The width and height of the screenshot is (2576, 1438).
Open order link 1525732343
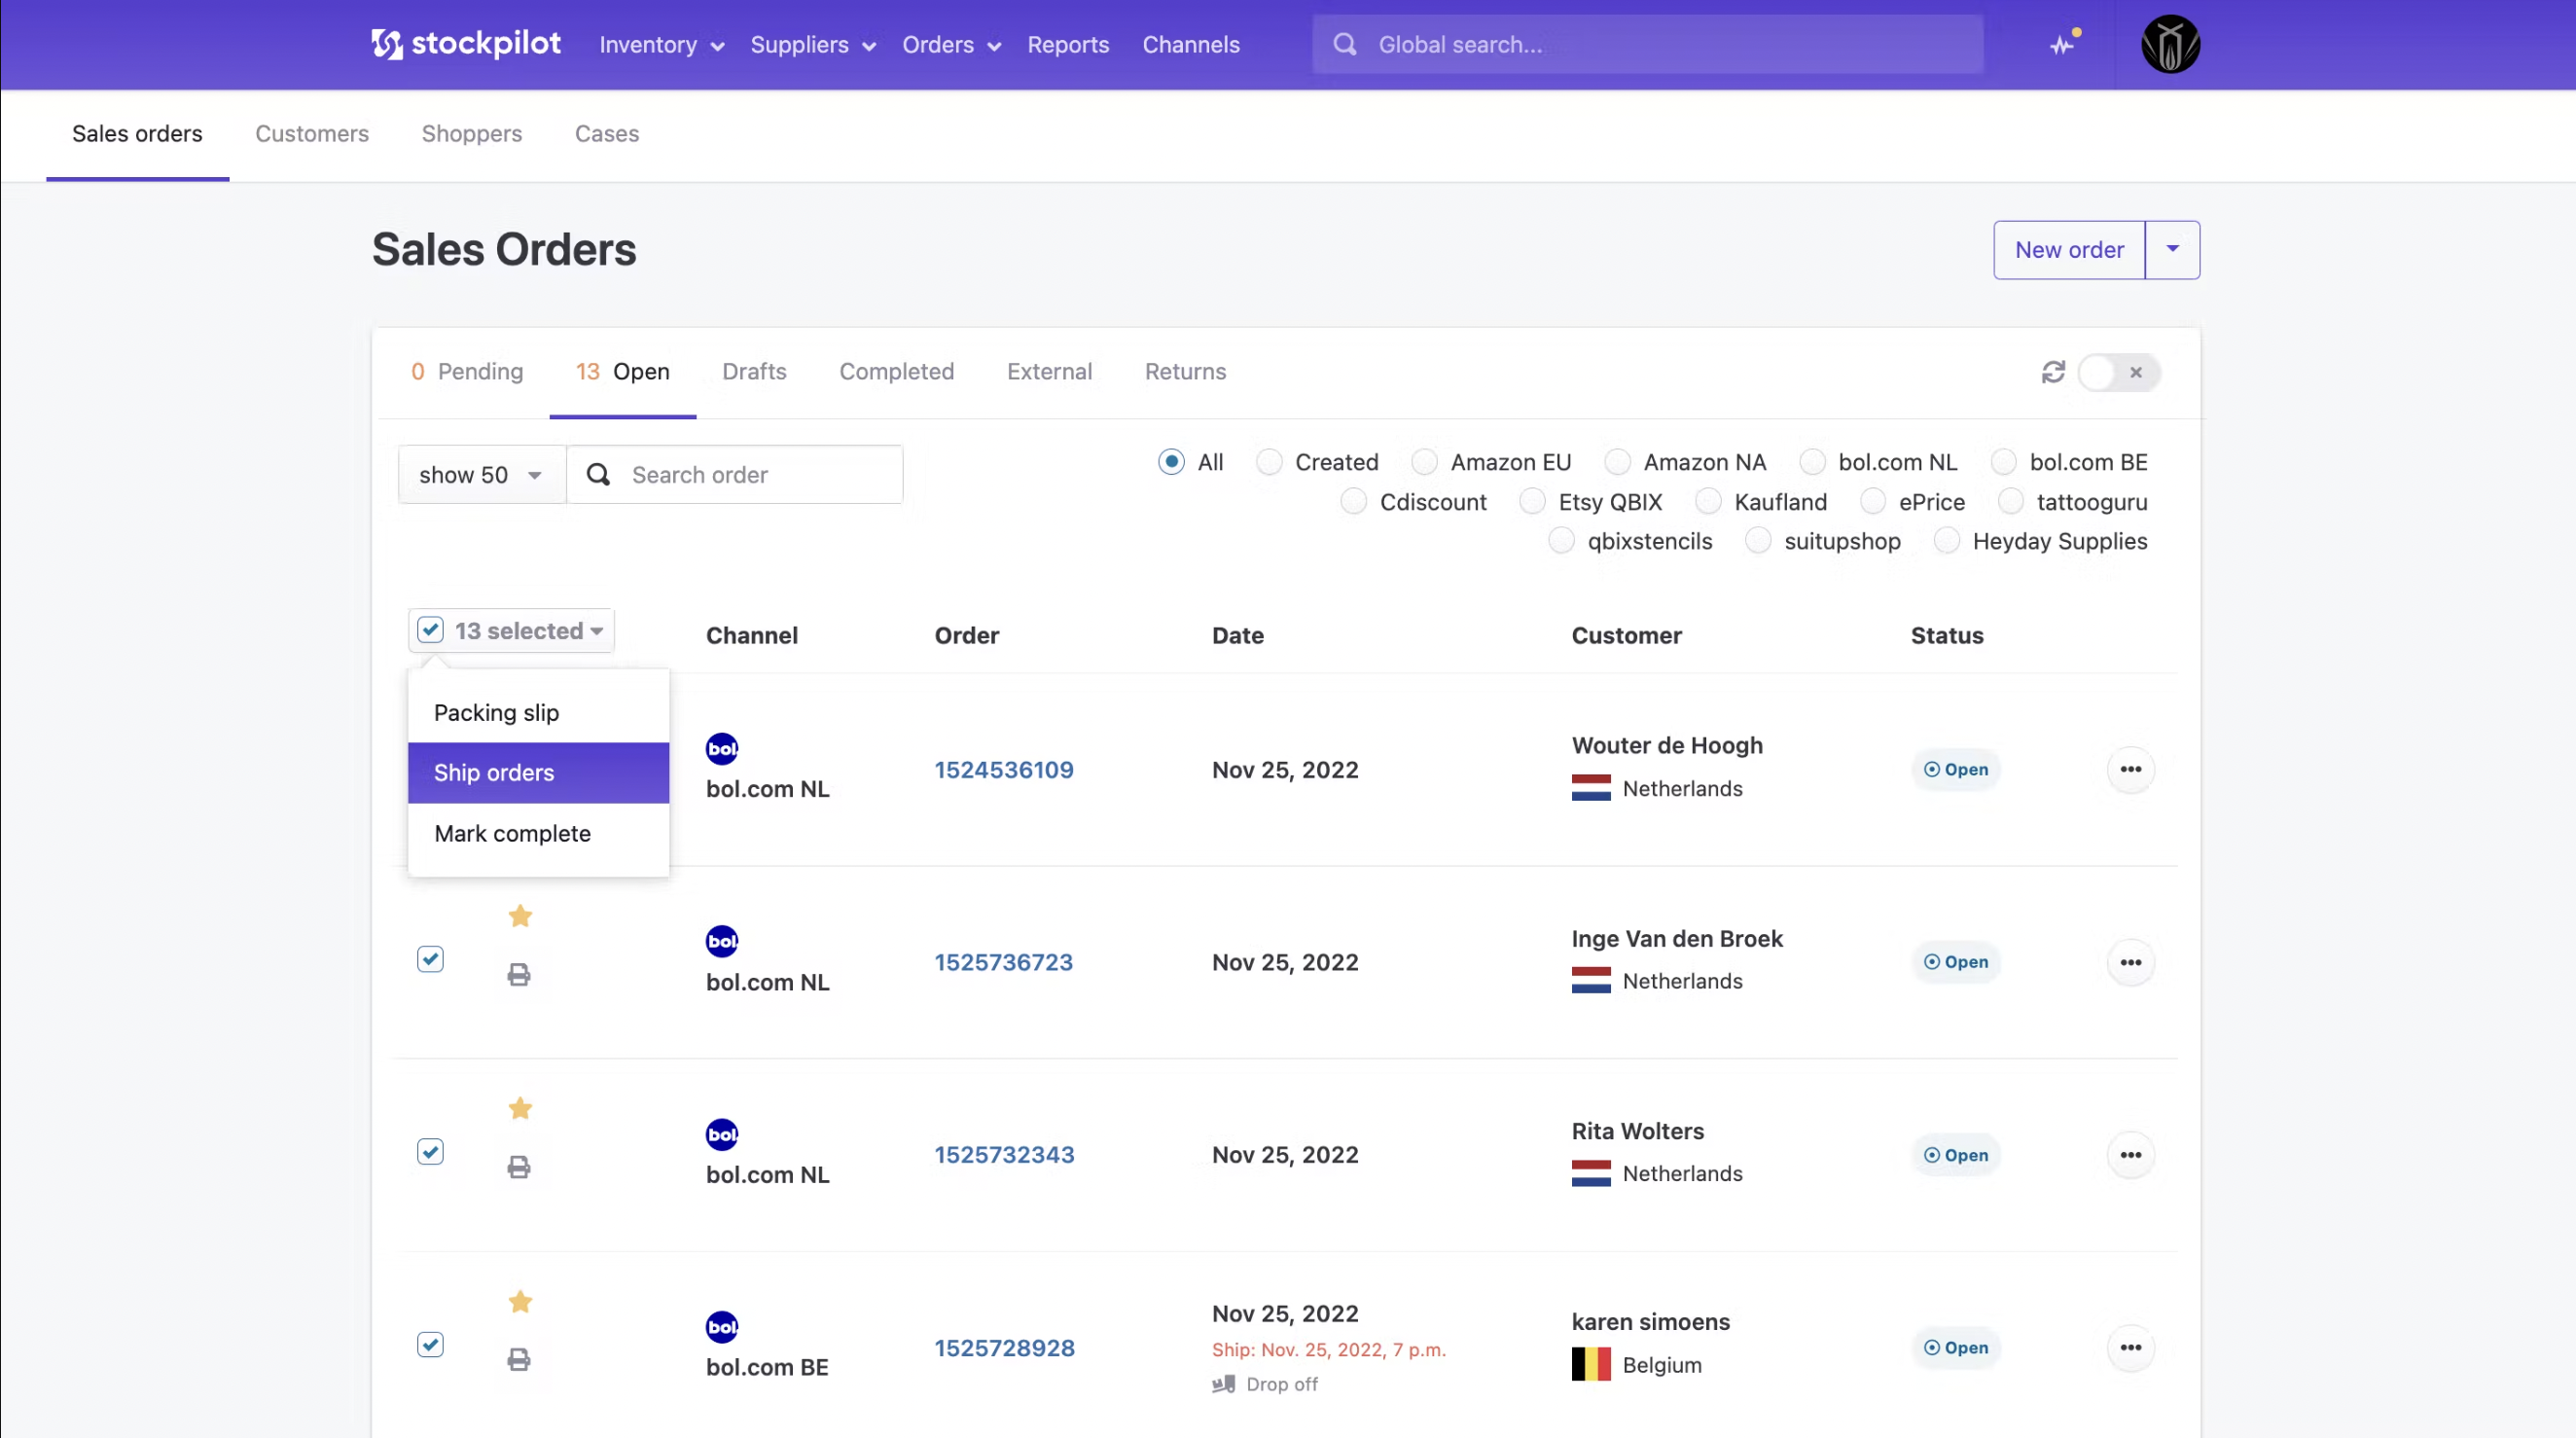coord(1004,1155)
